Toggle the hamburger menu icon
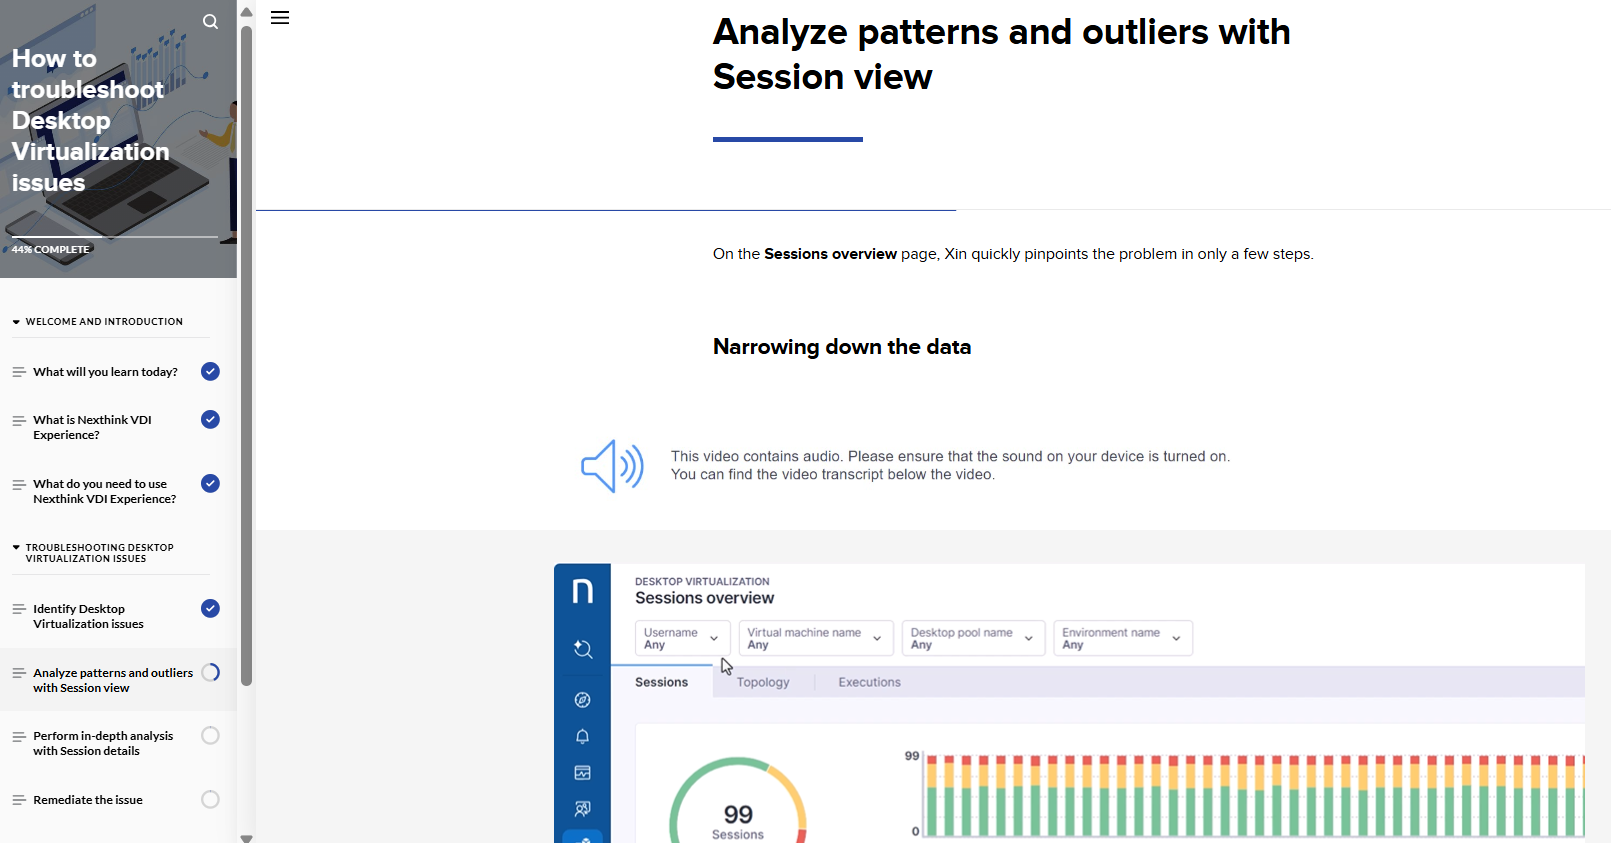Screen dimensions: 1611x843 [280, 18]
